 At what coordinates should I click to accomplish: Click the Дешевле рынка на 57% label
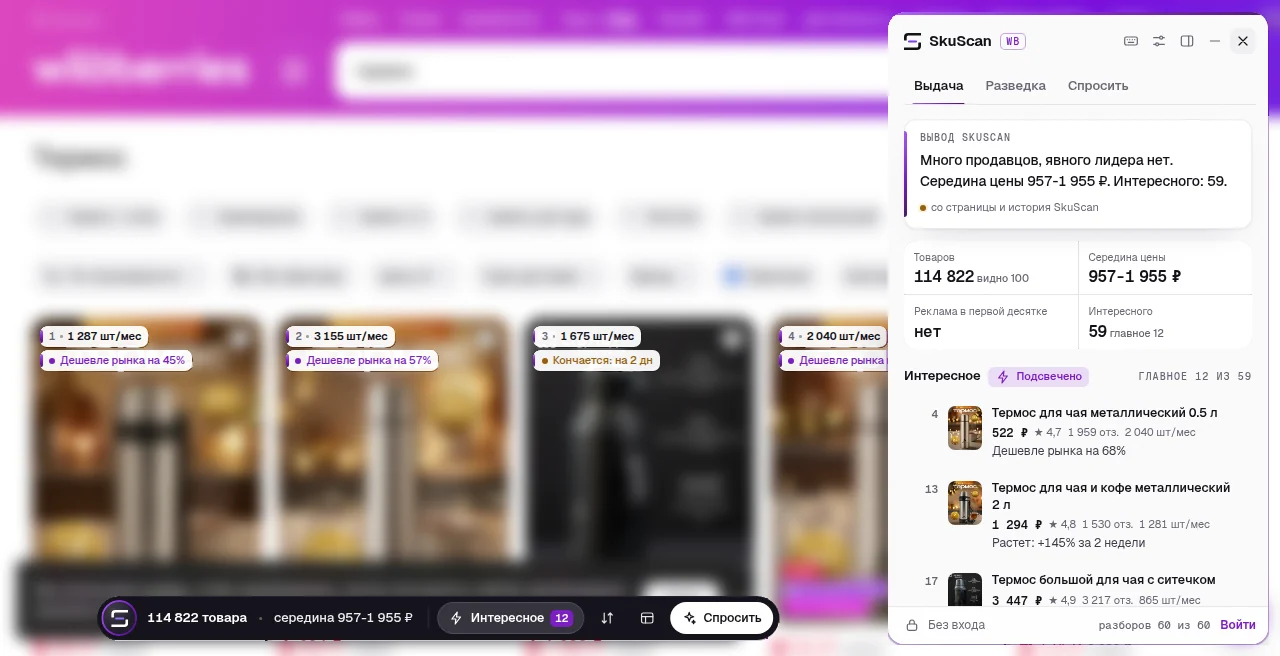362,360
